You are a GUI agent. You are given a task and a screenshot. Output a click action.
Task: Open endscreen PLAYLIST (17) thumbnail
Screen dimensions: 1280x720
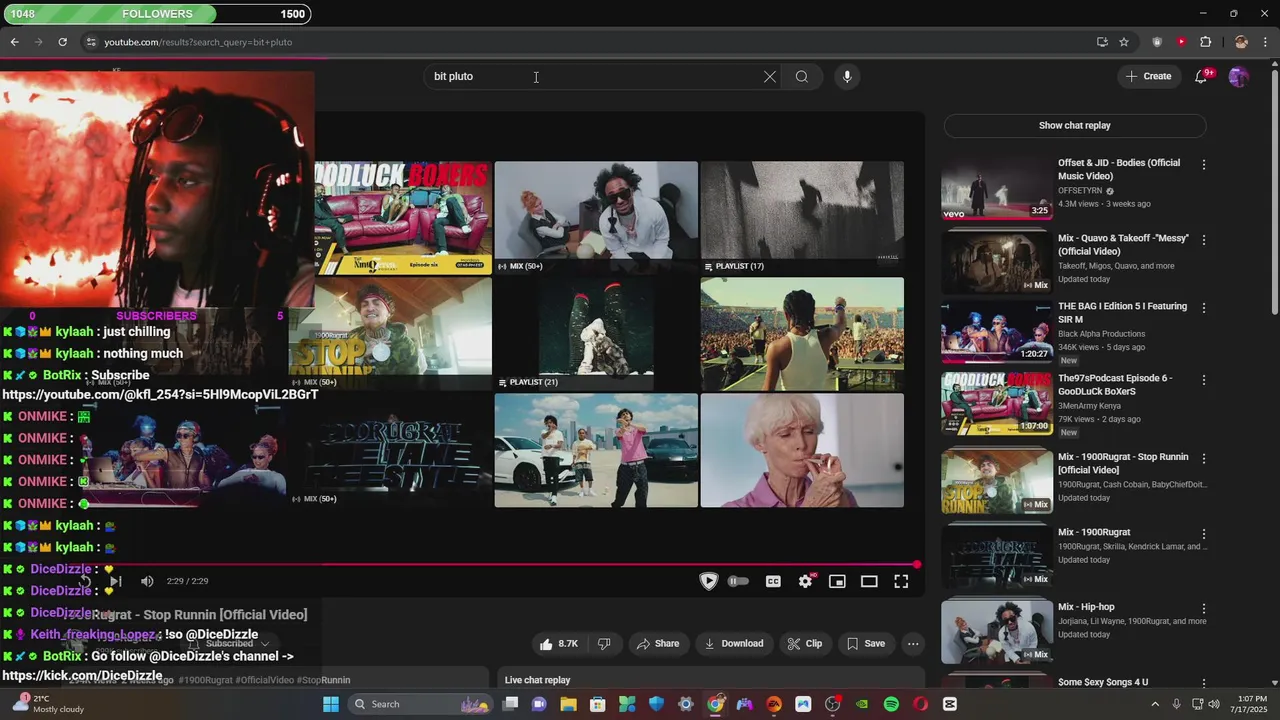click(x=802, y=217)
